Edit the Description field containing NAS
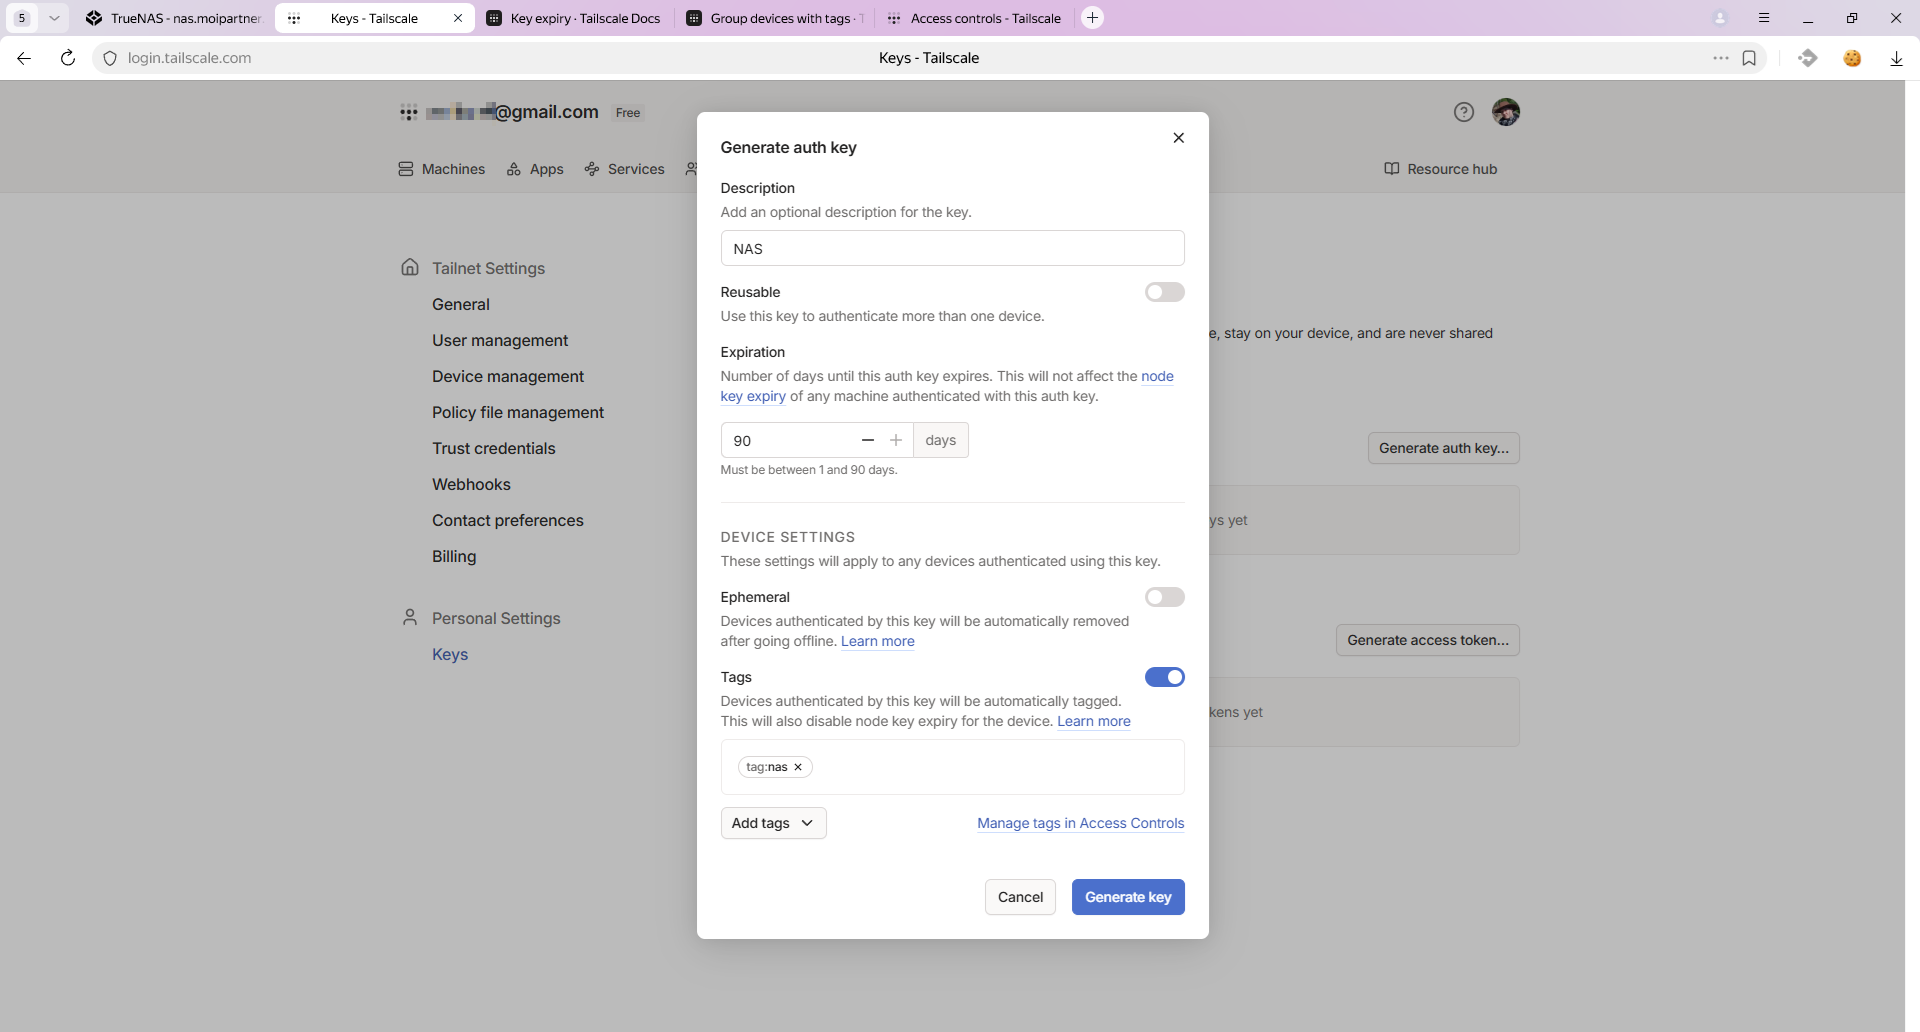1920x1032 pixels. (952, 249)
